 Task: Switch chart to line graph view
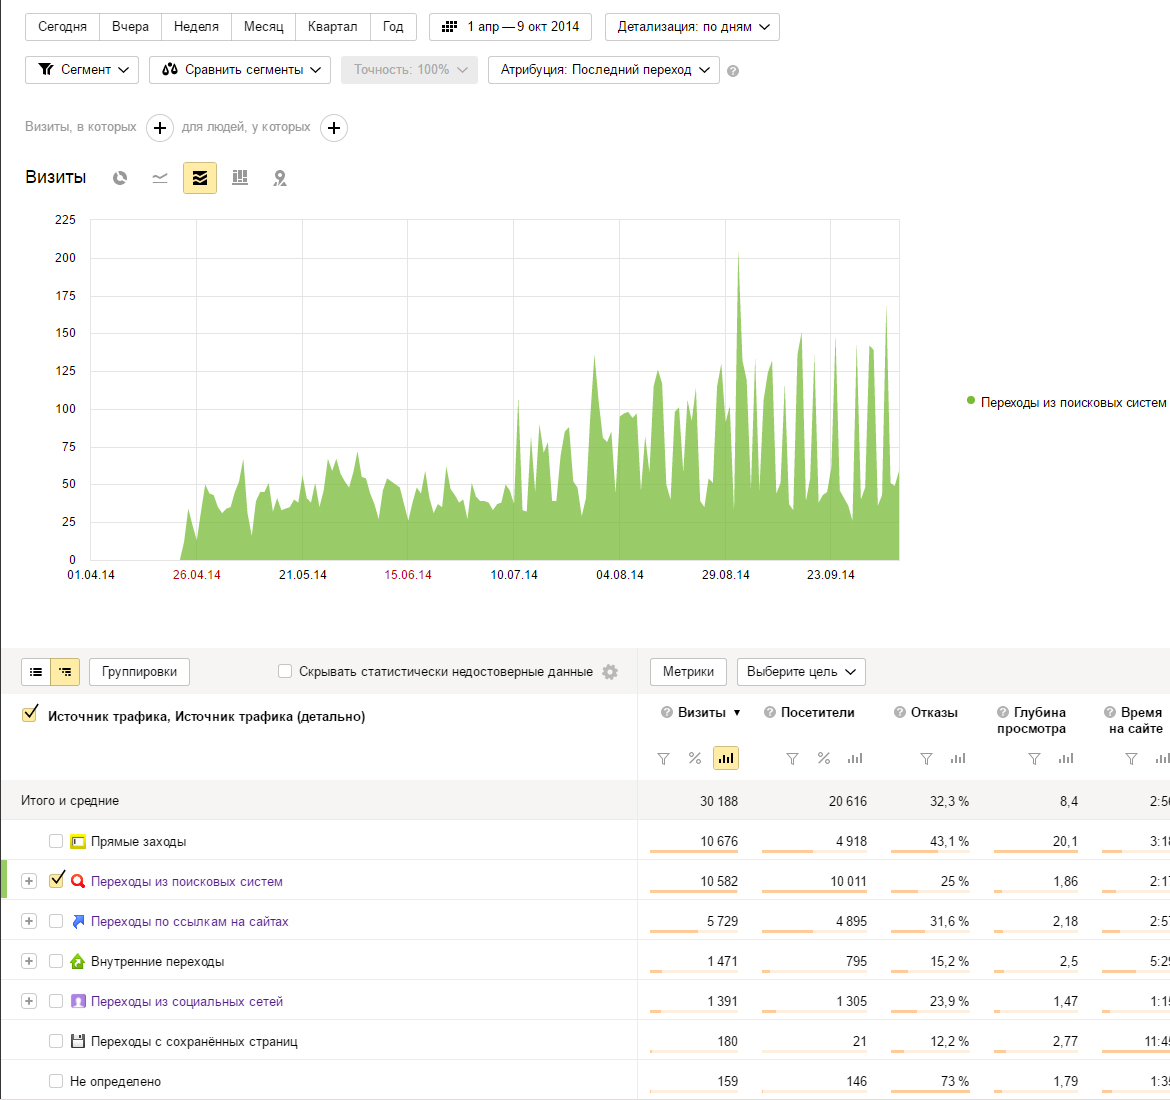click(x=160, y=178)
